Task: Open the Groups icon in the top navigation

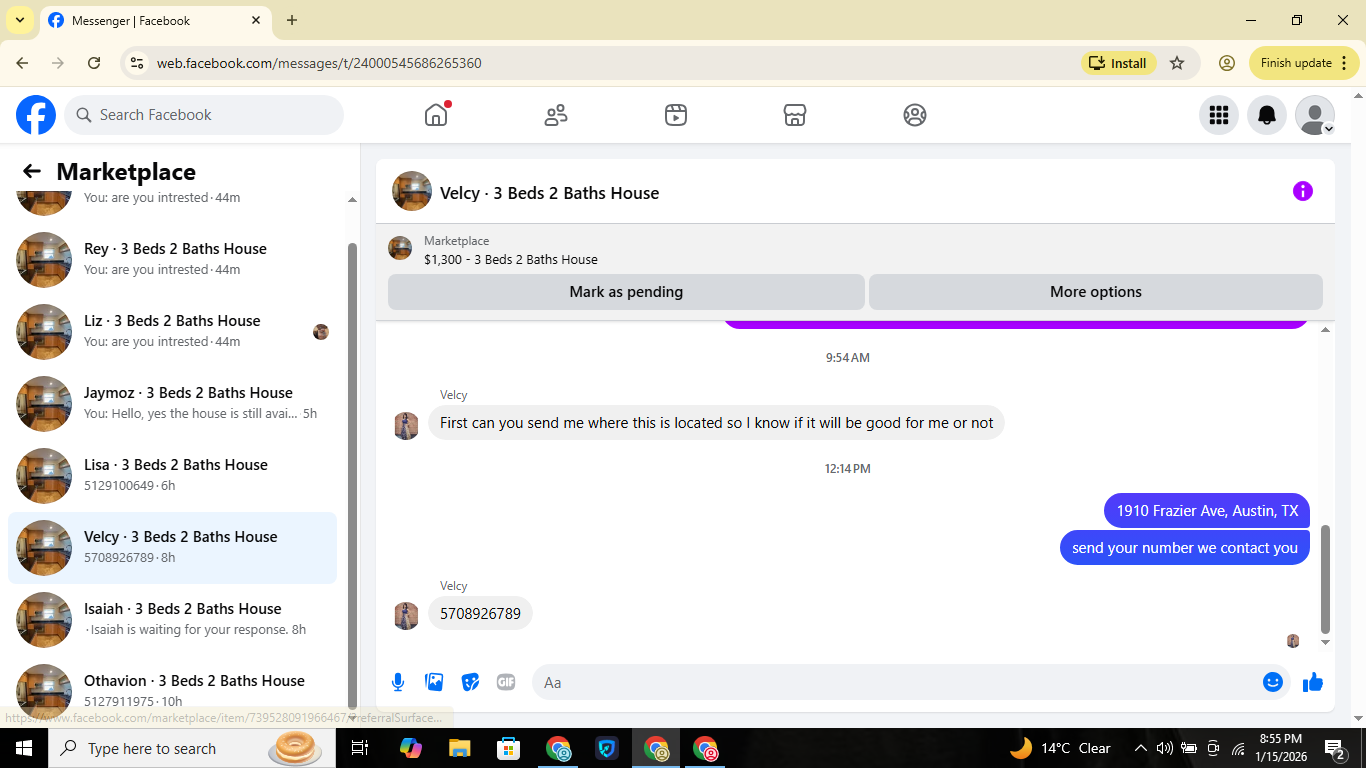Action: (x=915, y=115)
